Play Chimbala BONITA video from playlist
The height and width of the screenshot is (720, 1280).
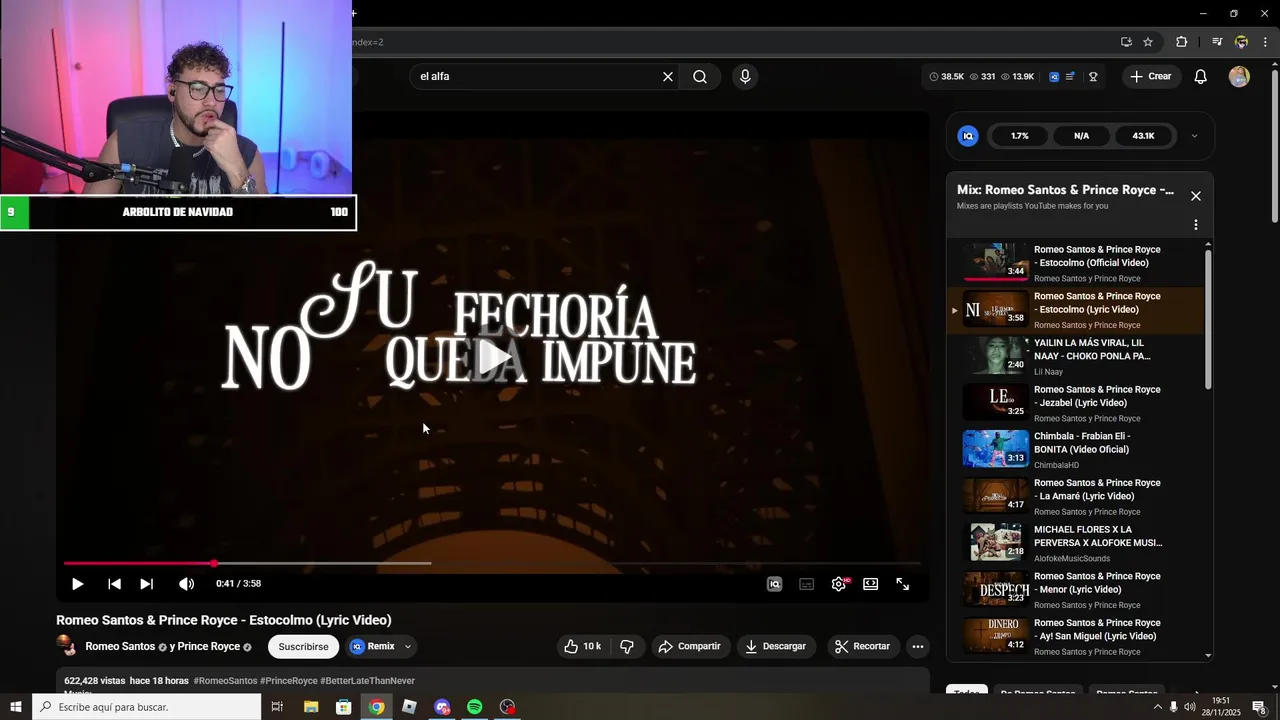pos(1076,450)
